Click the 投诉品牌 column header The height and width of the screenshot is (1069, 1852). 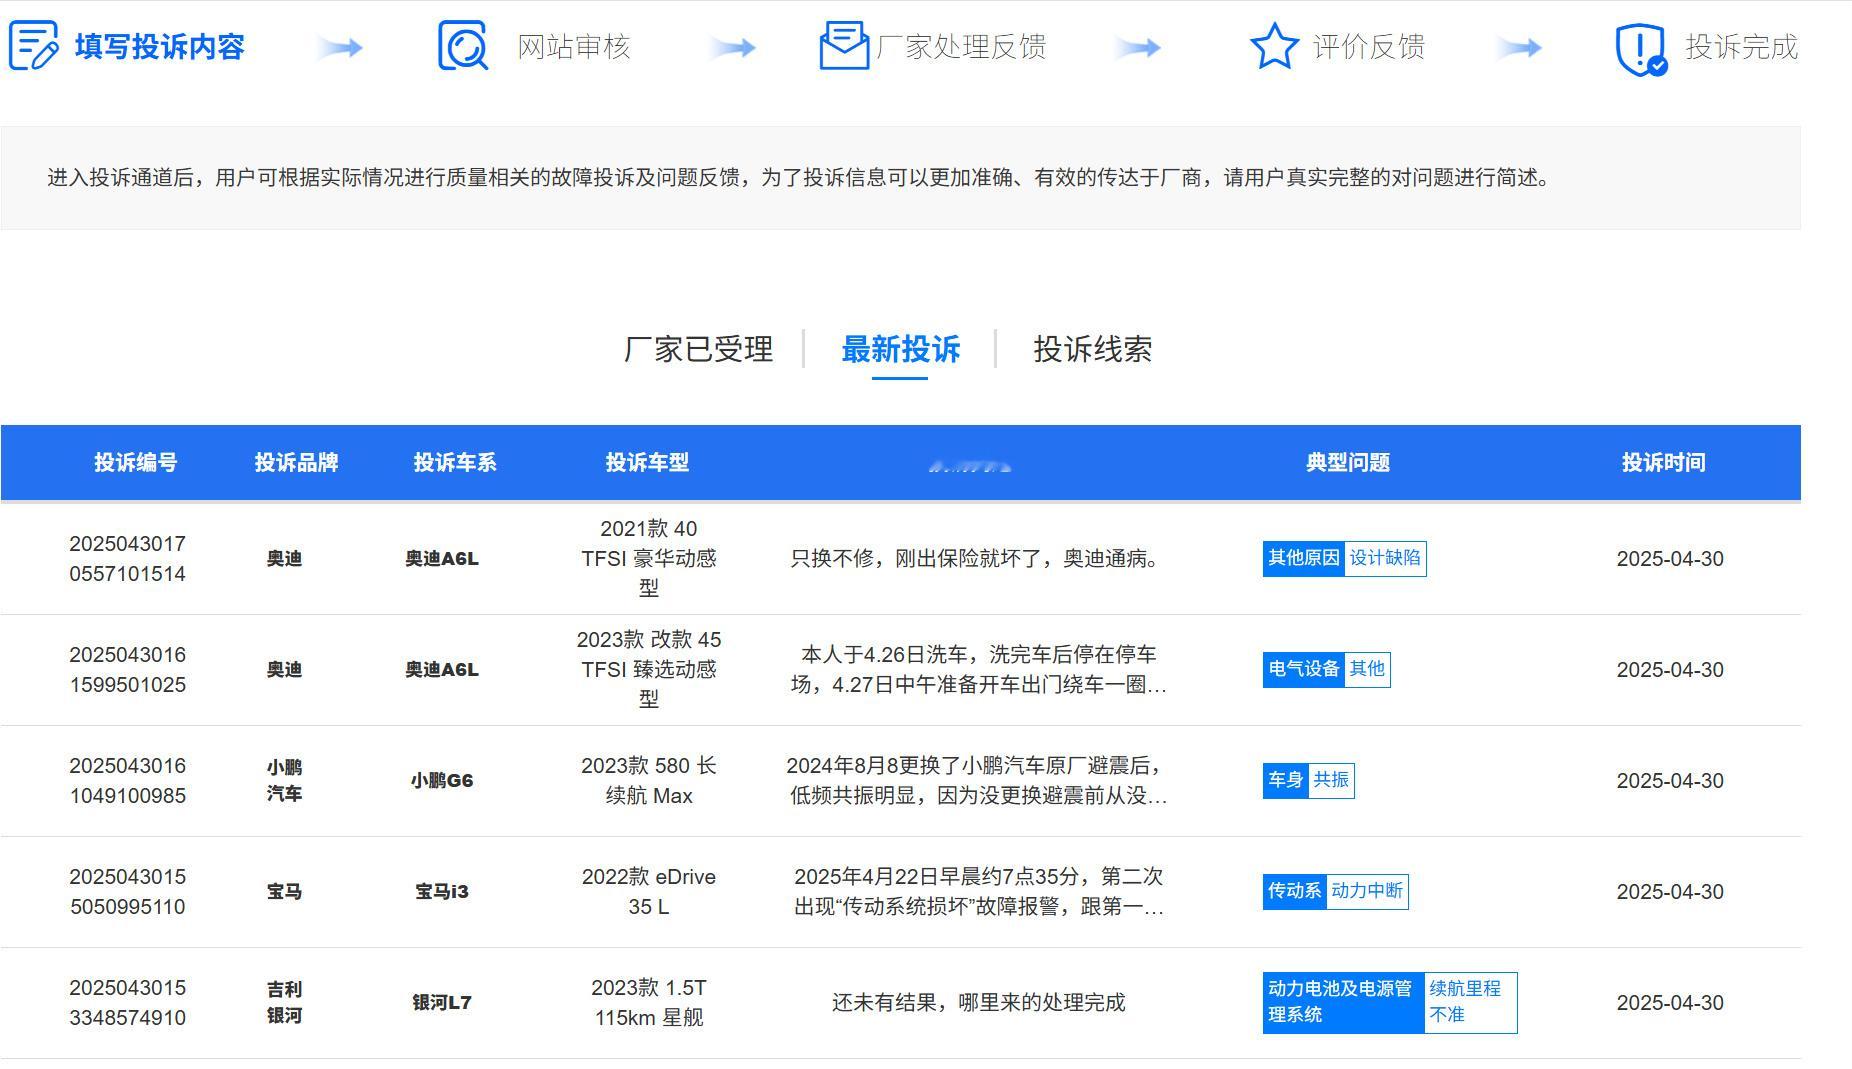tap(296, 462)
